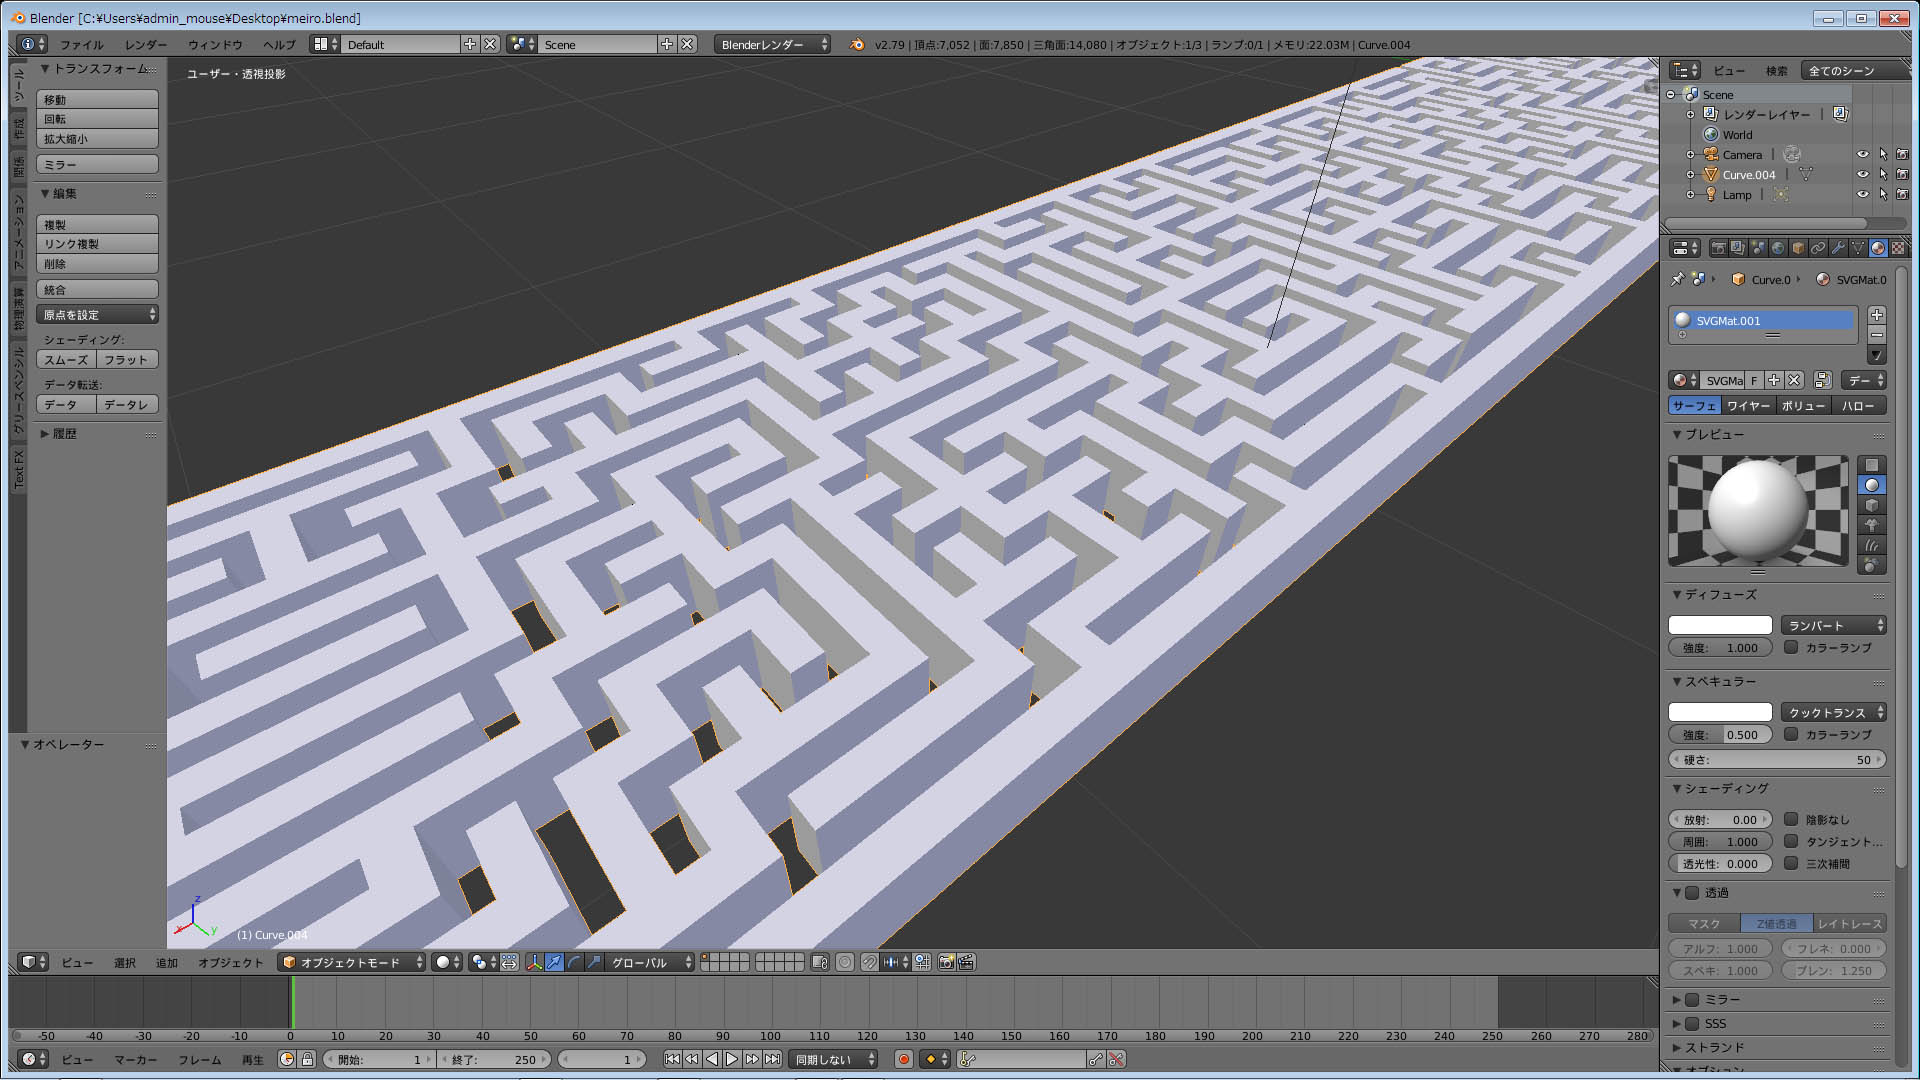Open the World properties tab globe icon
The height and width of the screenshot is (1080, 1920).
coord(1778,248)
